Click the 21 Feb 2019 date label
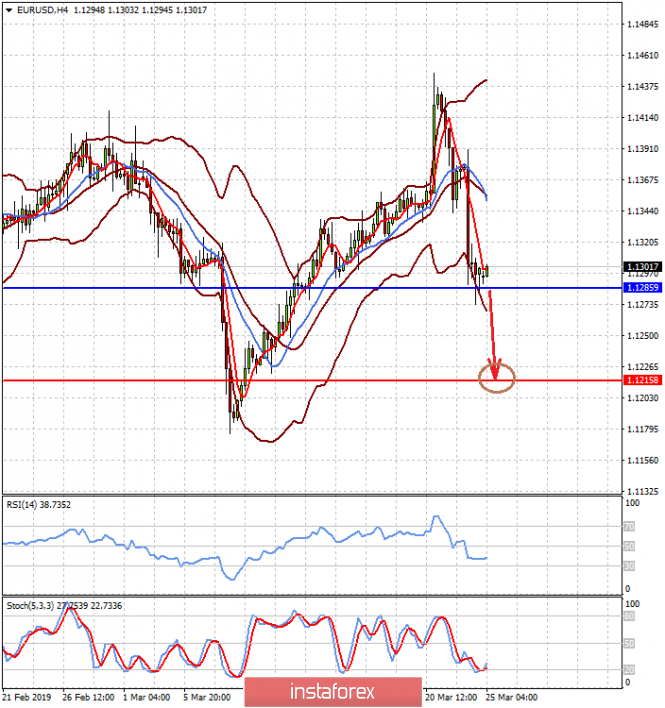 (x=25, y=695)
